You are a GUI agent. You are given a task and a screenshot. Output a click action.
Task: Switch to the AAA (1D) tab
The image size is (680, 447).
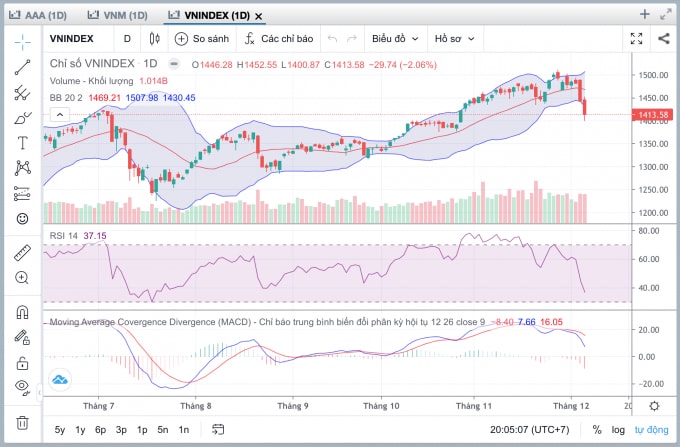[x=38, y=15]
